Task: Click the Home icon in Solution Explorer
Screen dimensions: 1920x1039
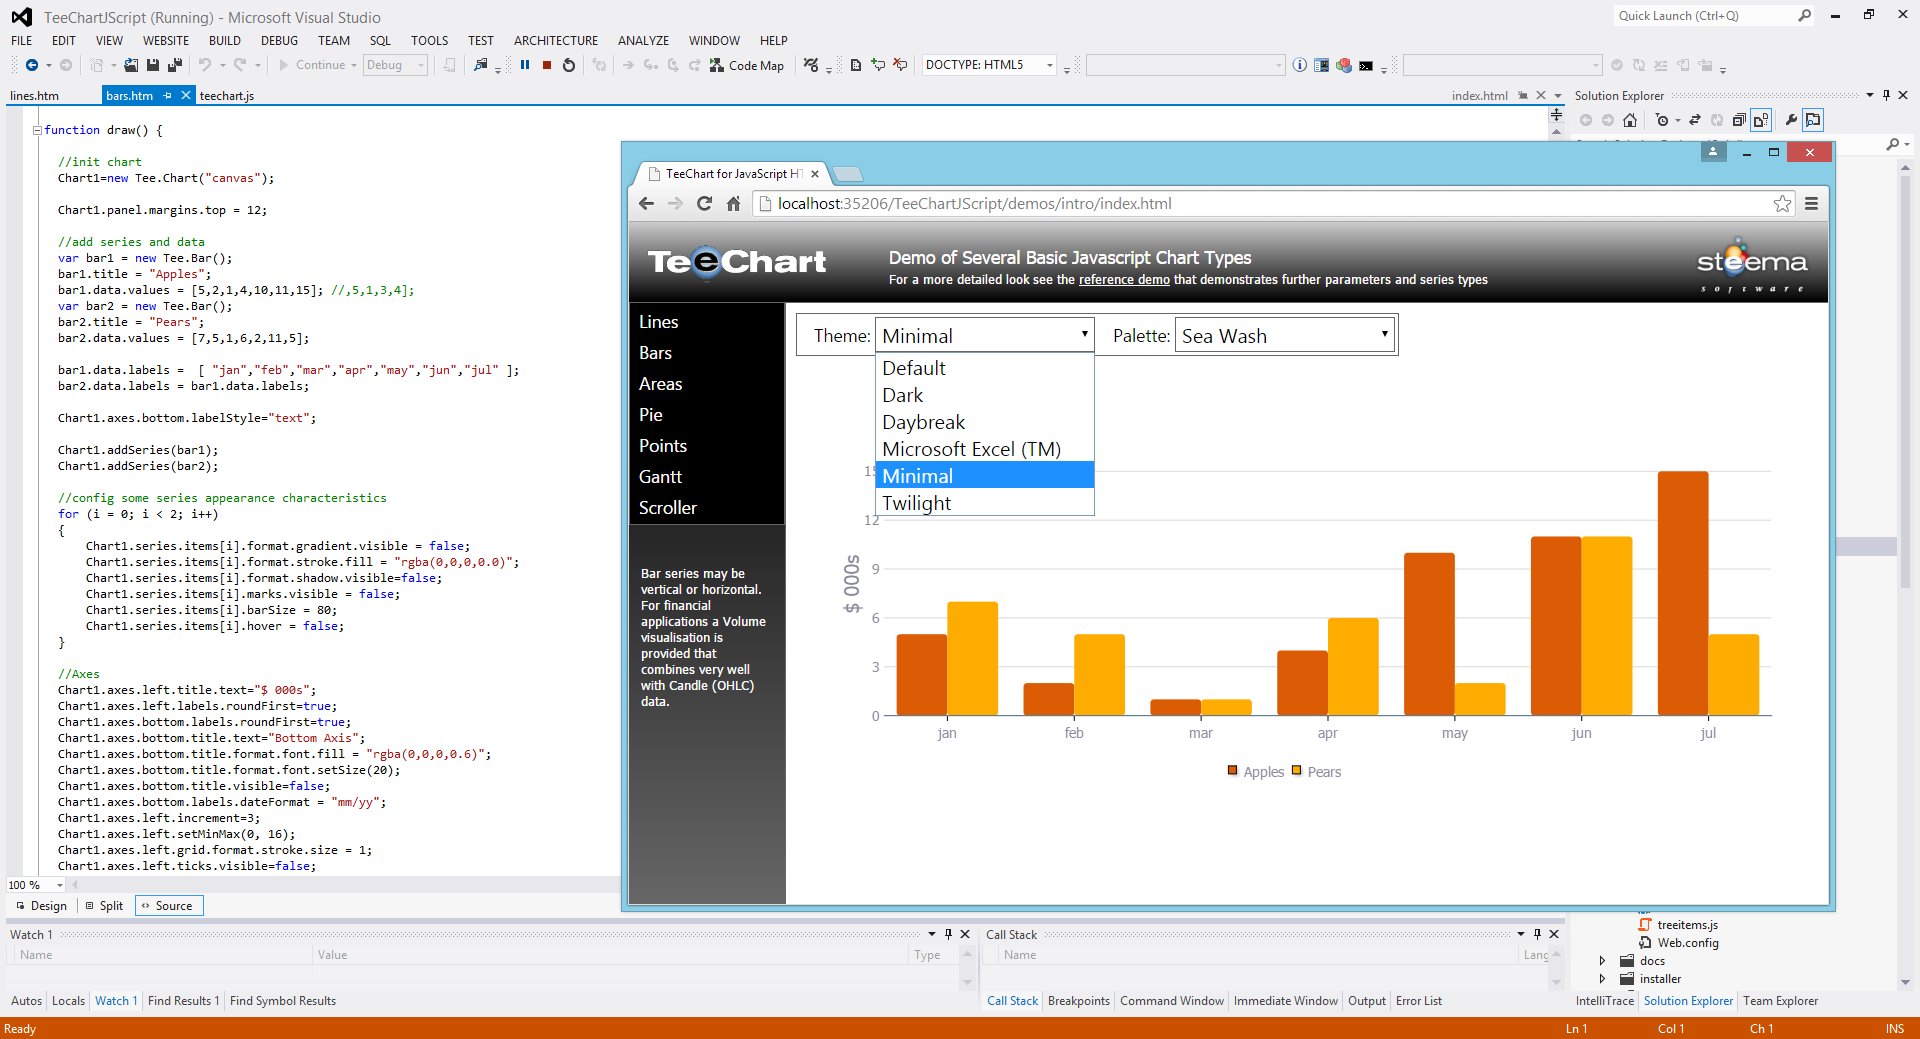Action: click(1630, 120)
